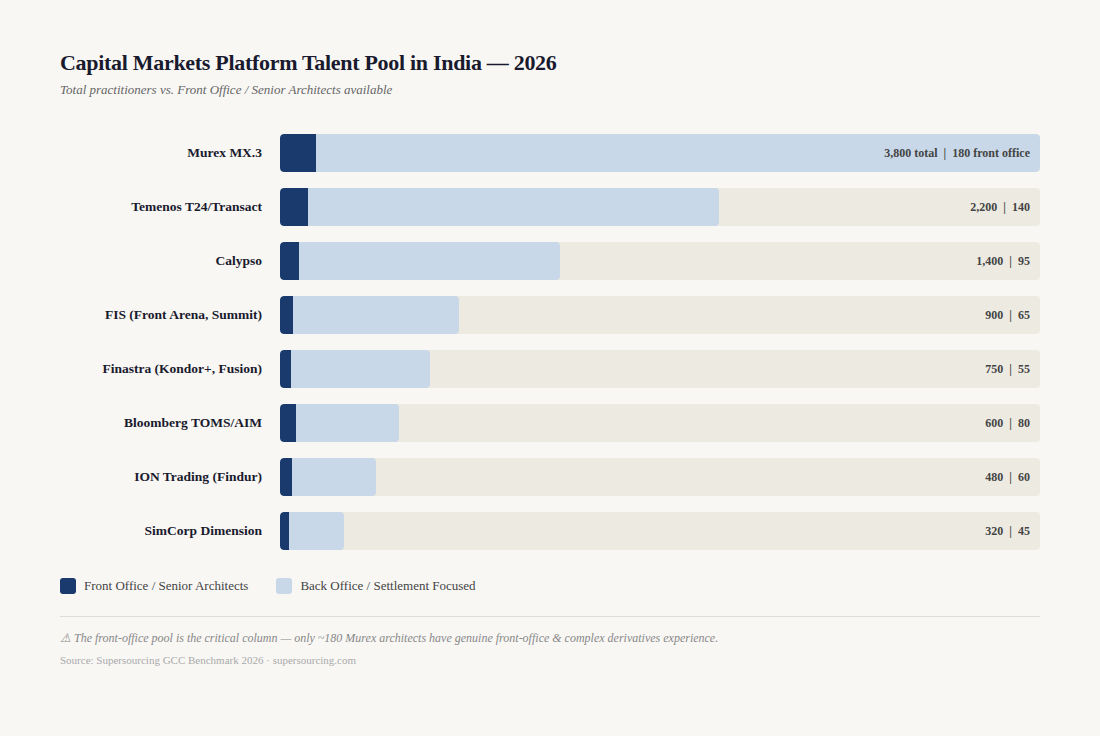Image resolution: width=1100 pixels, height=736 pixels.
Task: Select the 'Bloomberg TOMS/AIM' row label
Action: point(193,423)
